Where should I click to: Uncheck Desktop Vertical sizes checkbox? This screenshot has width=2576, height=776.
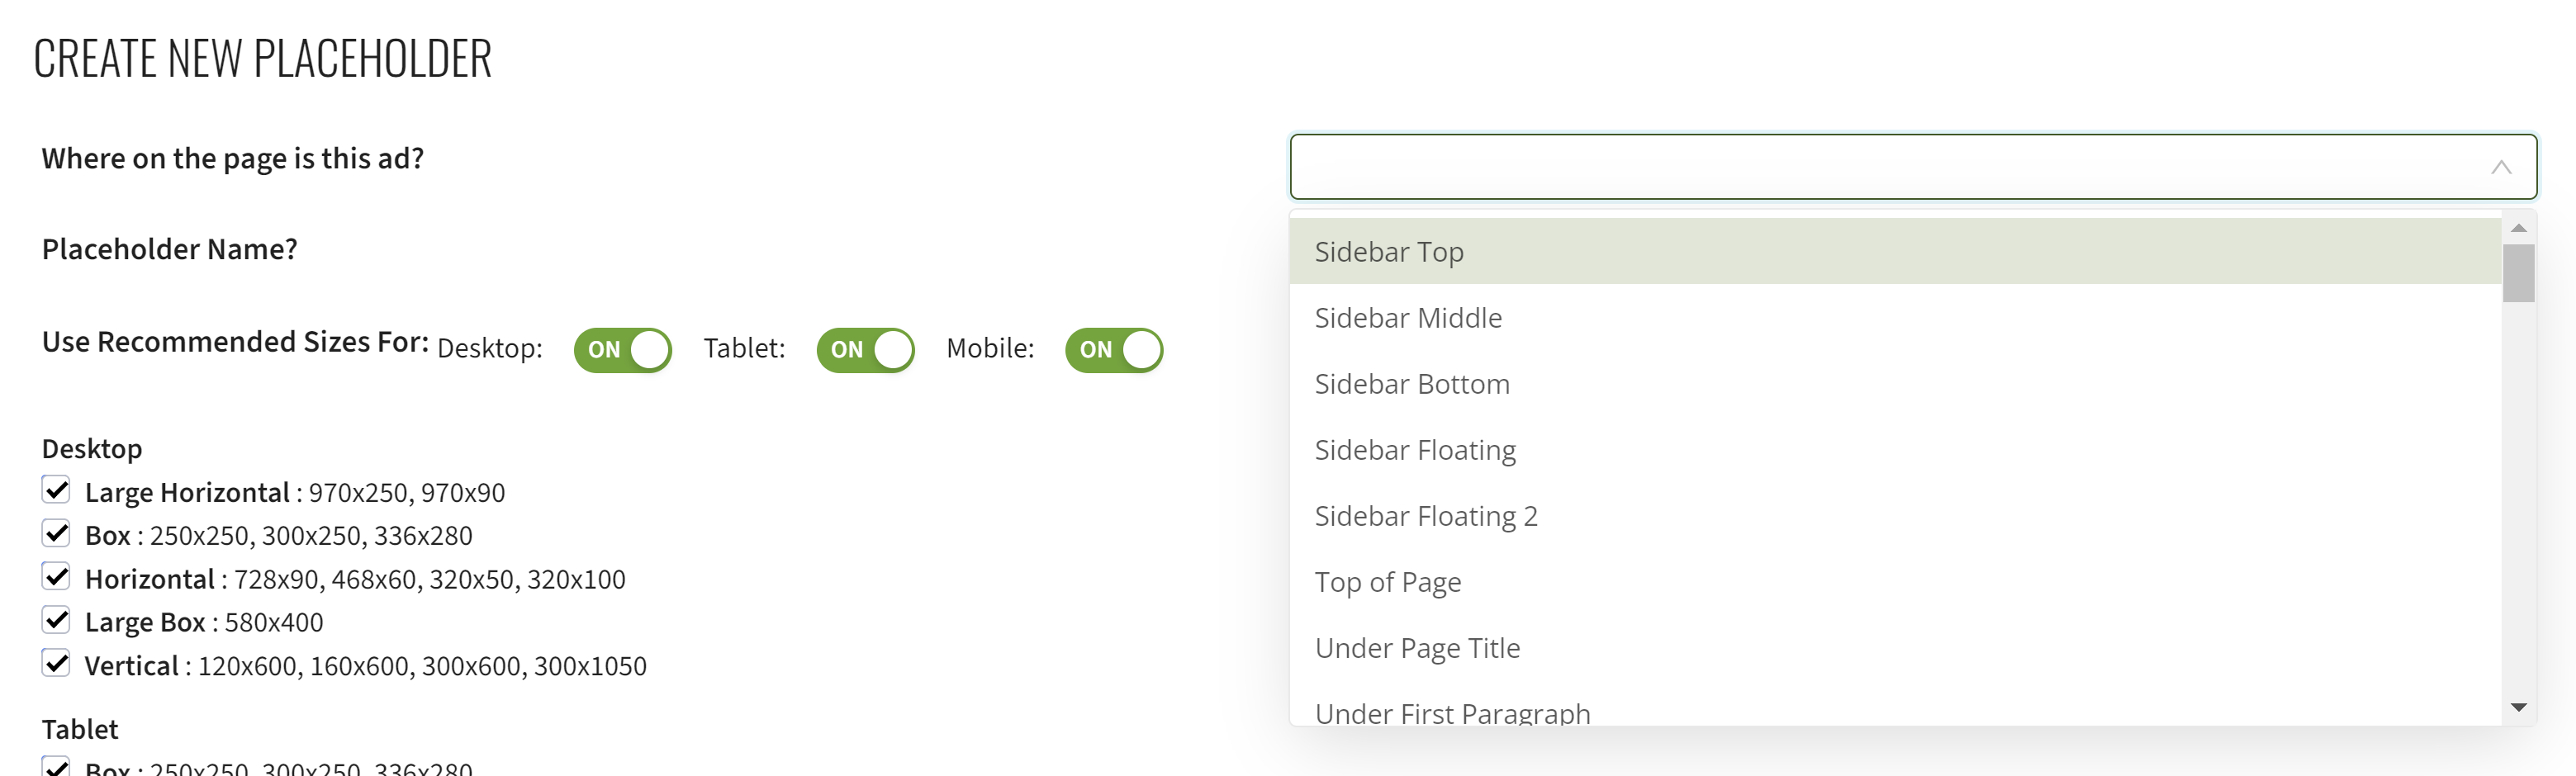[x=56, y=663]
